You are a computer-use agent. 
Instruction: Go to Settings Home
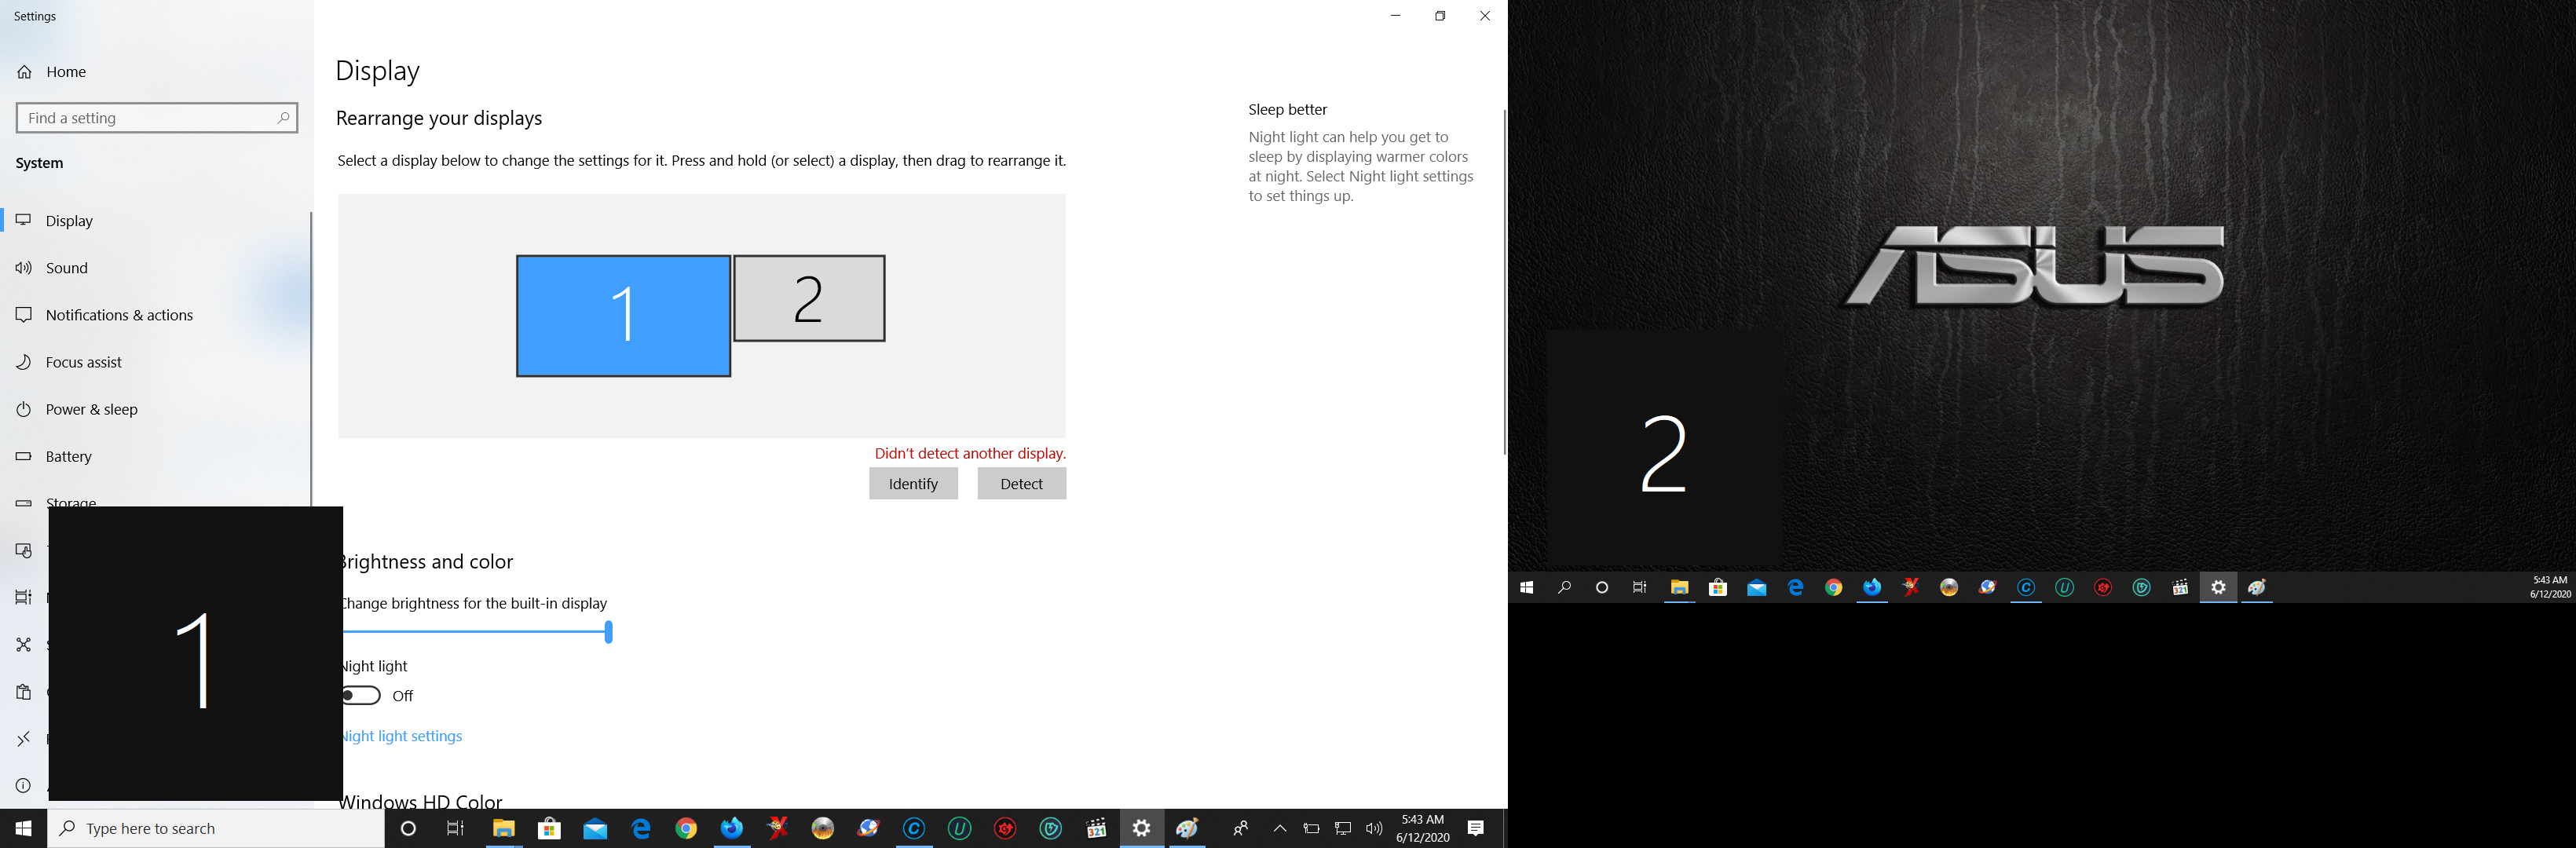pyautogui.click(x=65, y=72)
